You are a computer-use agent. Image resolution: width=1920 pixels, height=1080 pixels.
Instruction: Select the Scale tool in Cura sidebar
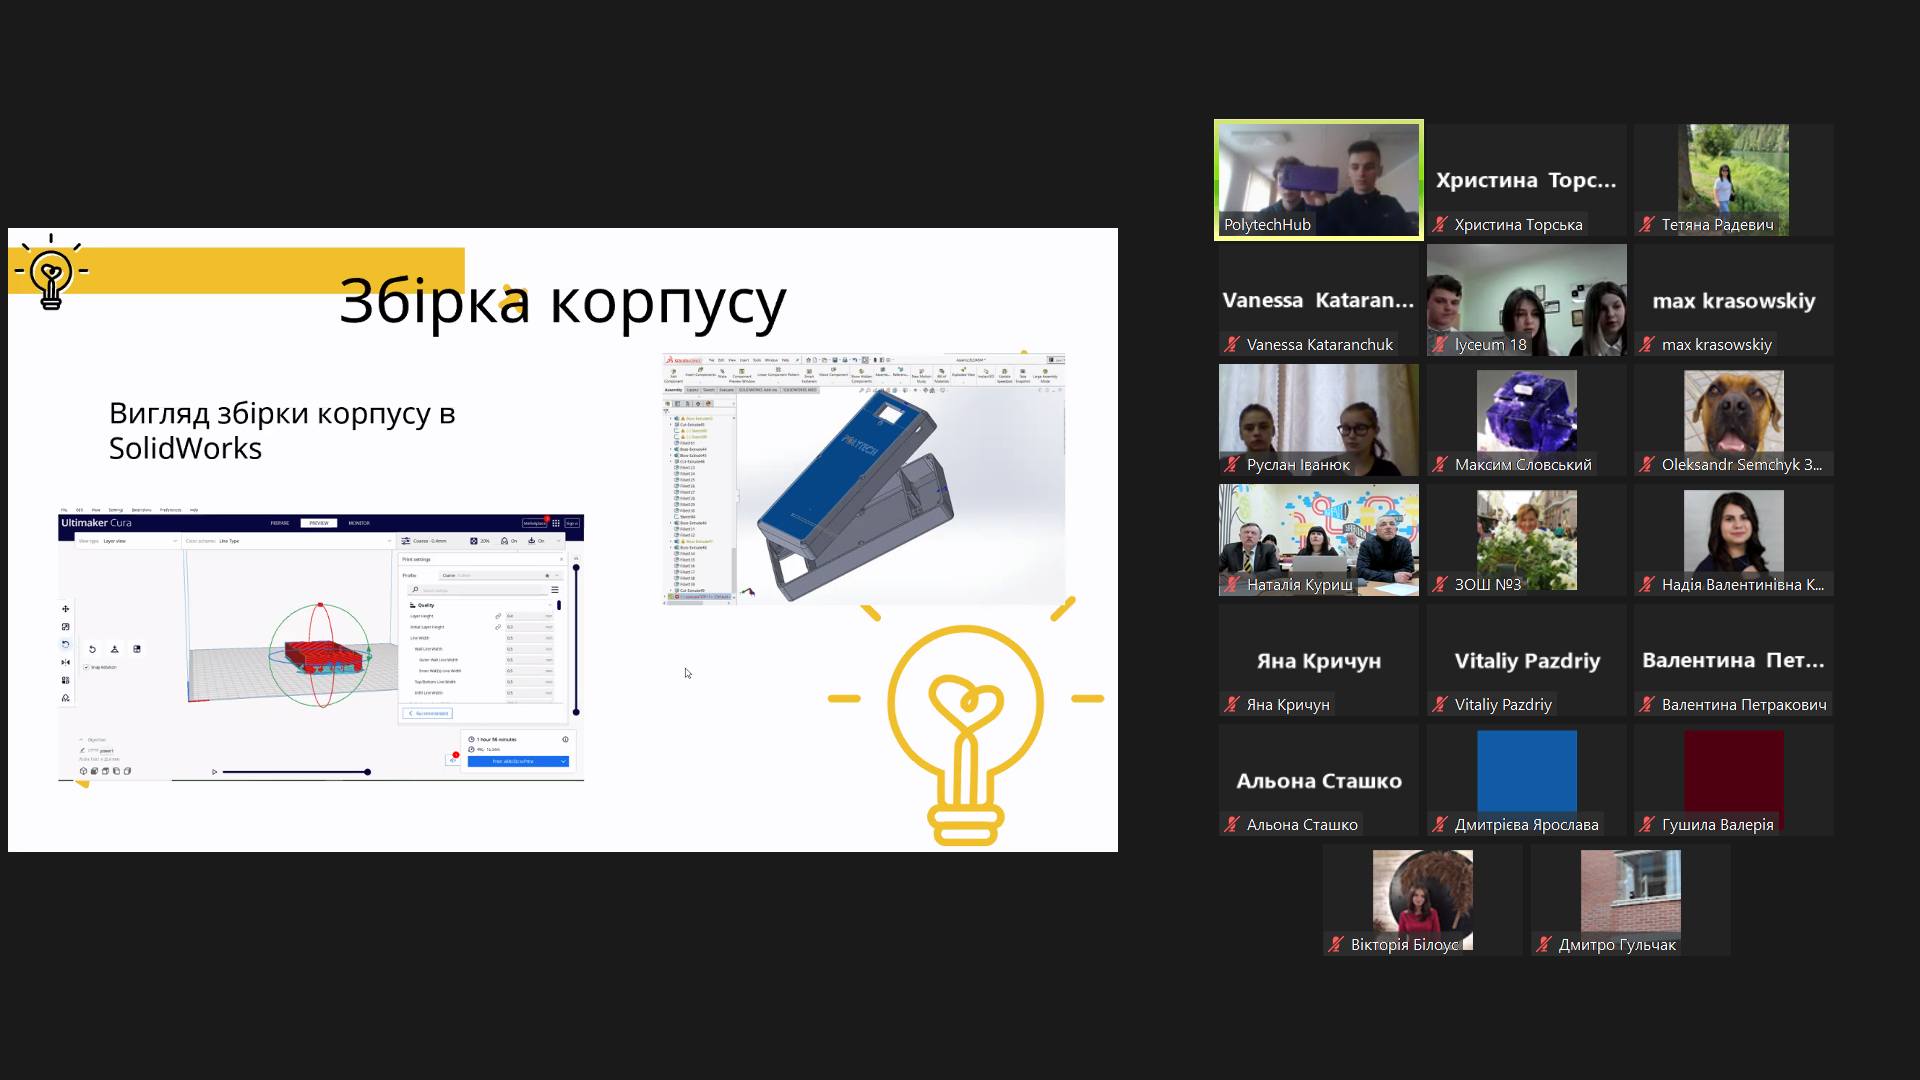point(66,627)
